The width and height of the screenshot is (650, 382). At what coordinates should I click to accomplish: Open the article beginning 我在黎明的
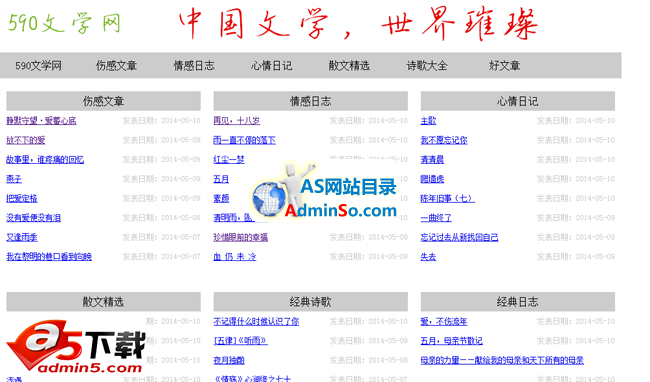click(49, 257)
